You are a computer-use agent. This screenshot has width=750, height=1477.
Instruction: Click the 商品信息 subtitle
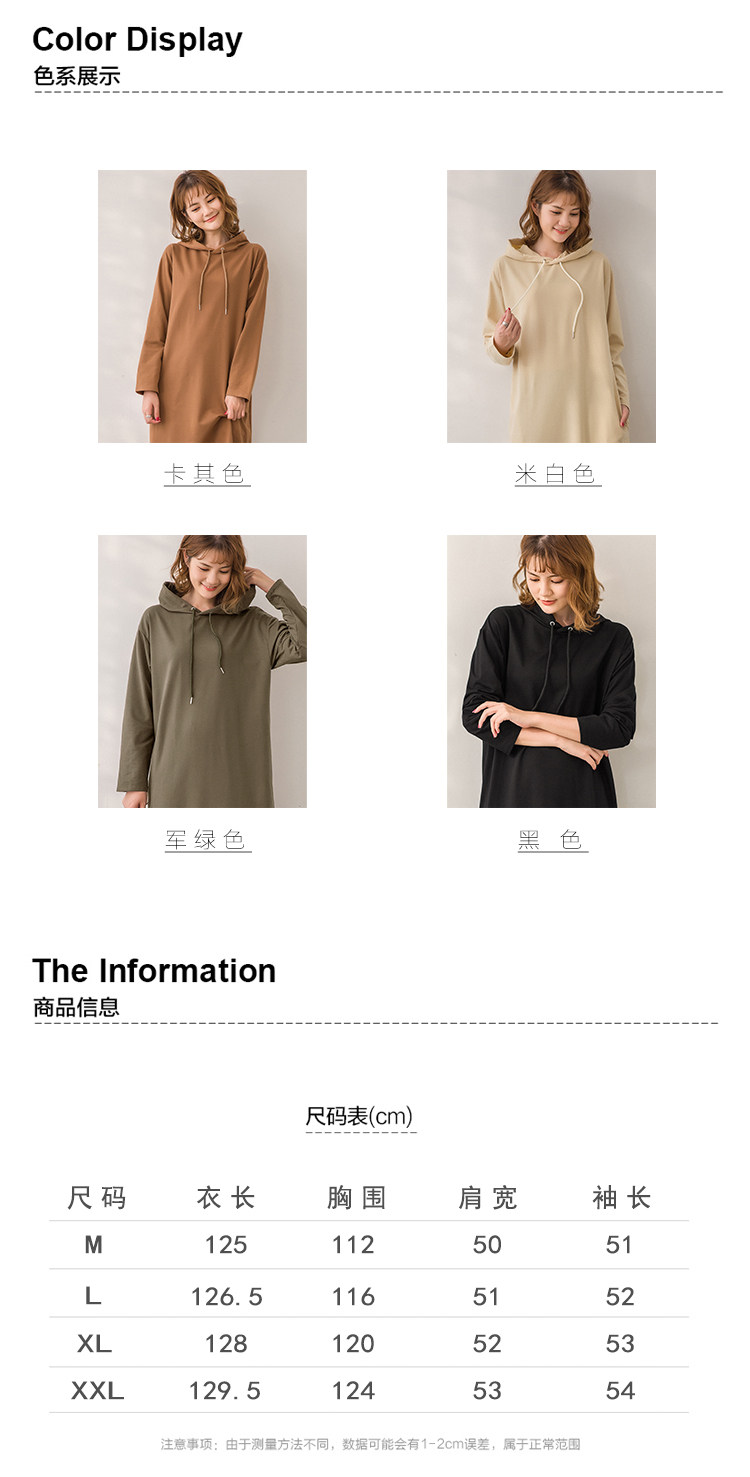click(77, 1008)
